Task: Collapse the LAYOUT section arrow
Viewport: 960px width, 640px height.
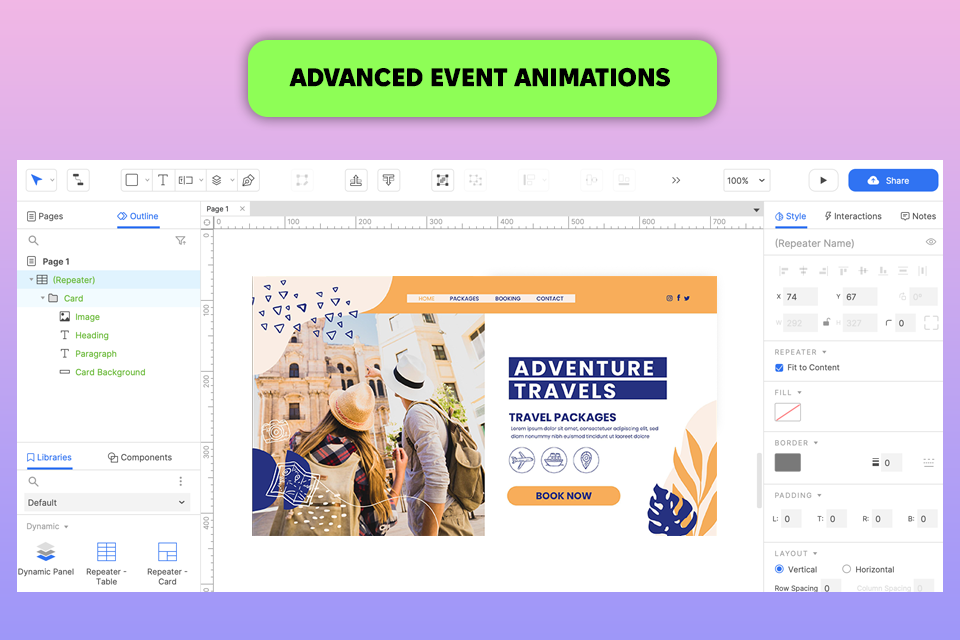Action: (x=815, y=554)
